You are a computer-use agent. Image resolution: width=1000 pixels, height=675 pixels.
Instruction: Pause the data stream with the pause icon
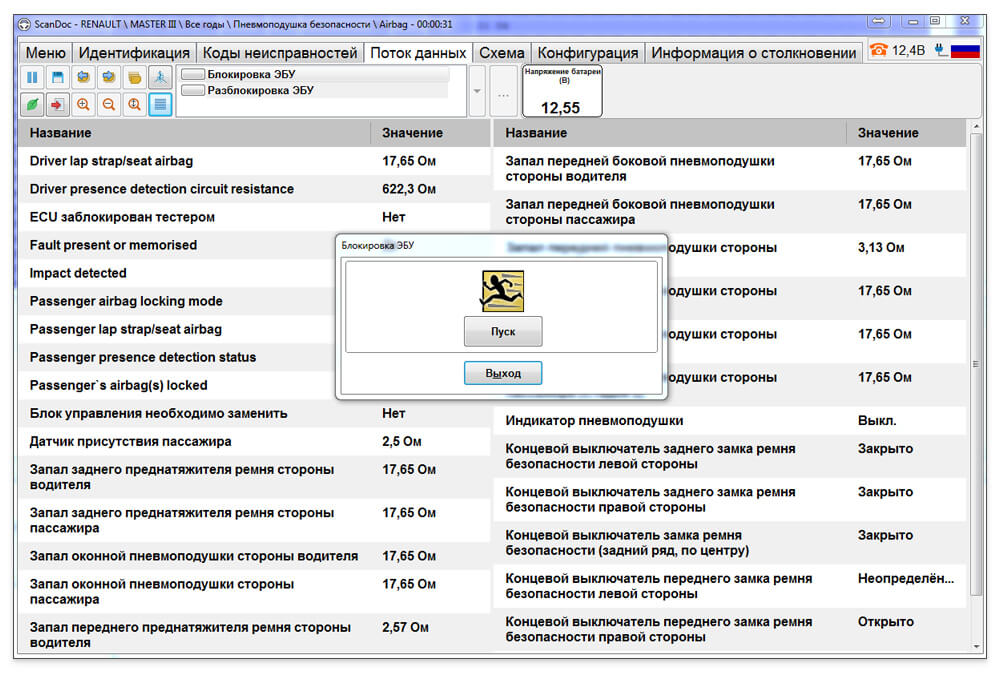pyautogui.click(x=32, y=78)
